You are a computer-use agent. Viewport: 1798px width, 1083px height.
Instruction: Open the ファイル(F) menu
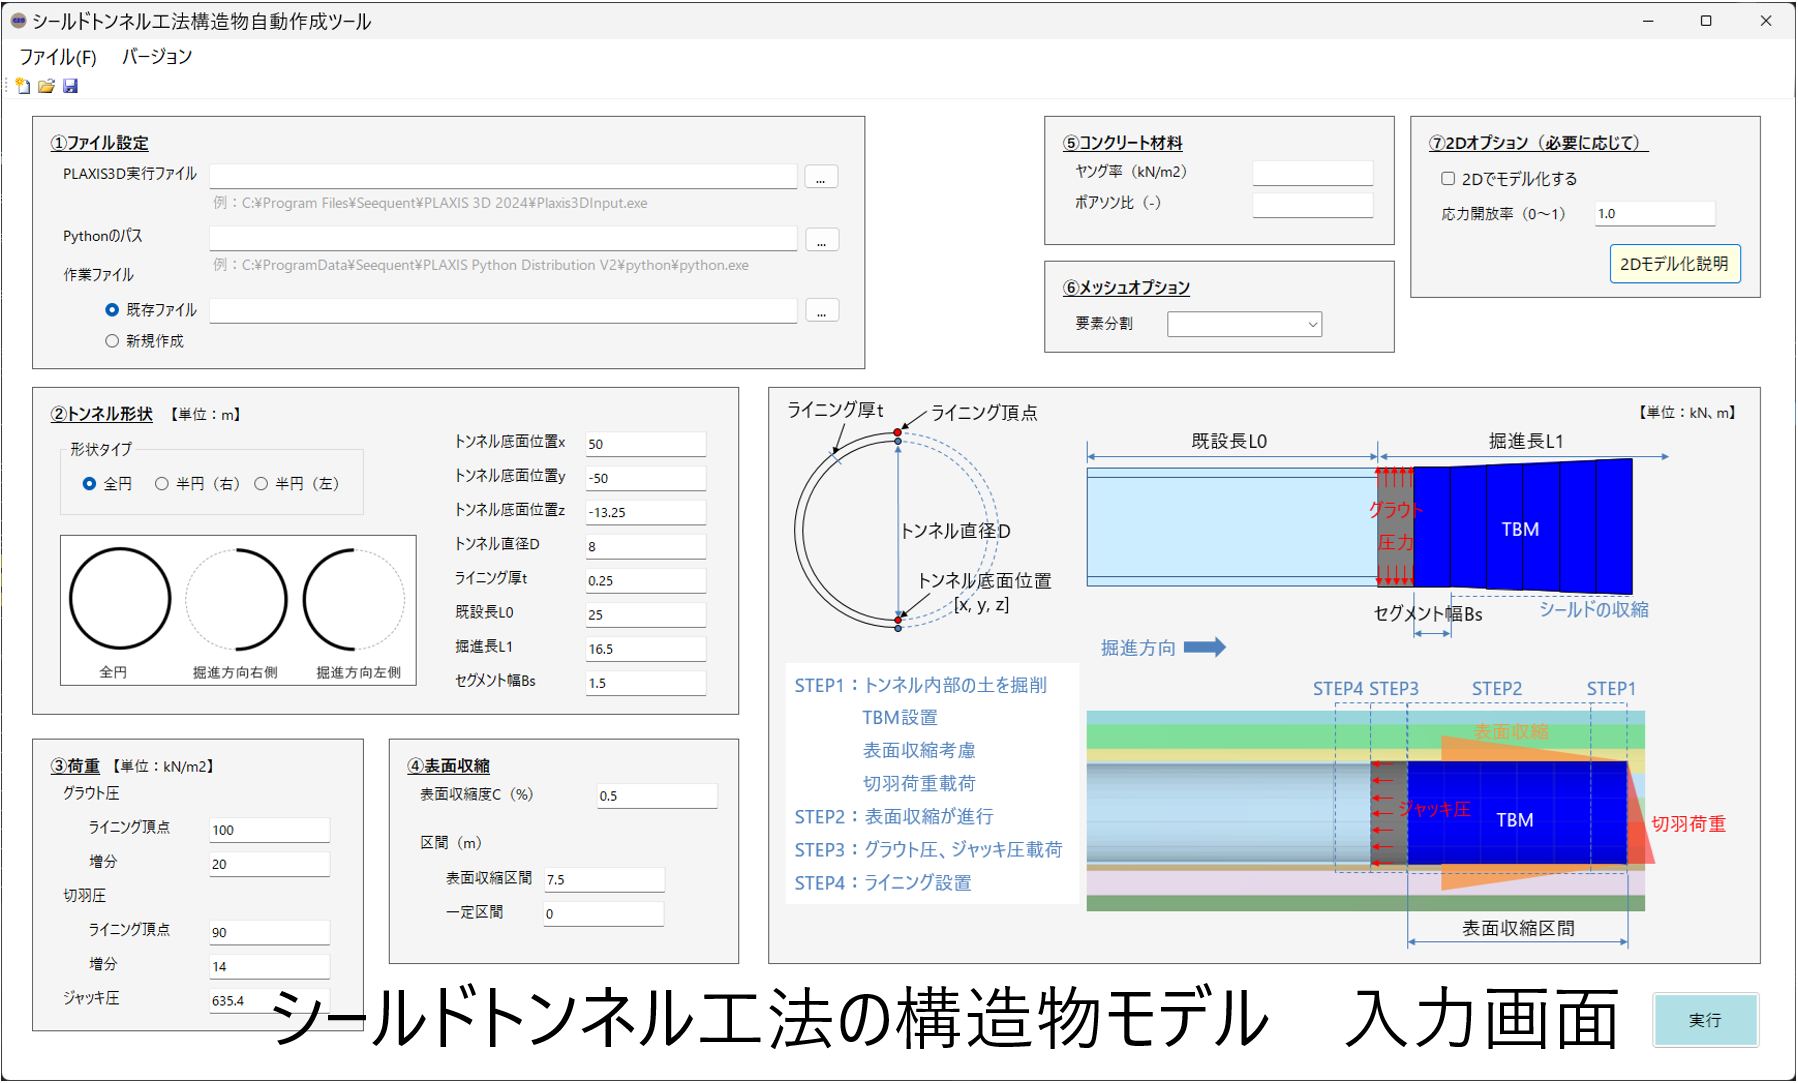tap(58, 57)
